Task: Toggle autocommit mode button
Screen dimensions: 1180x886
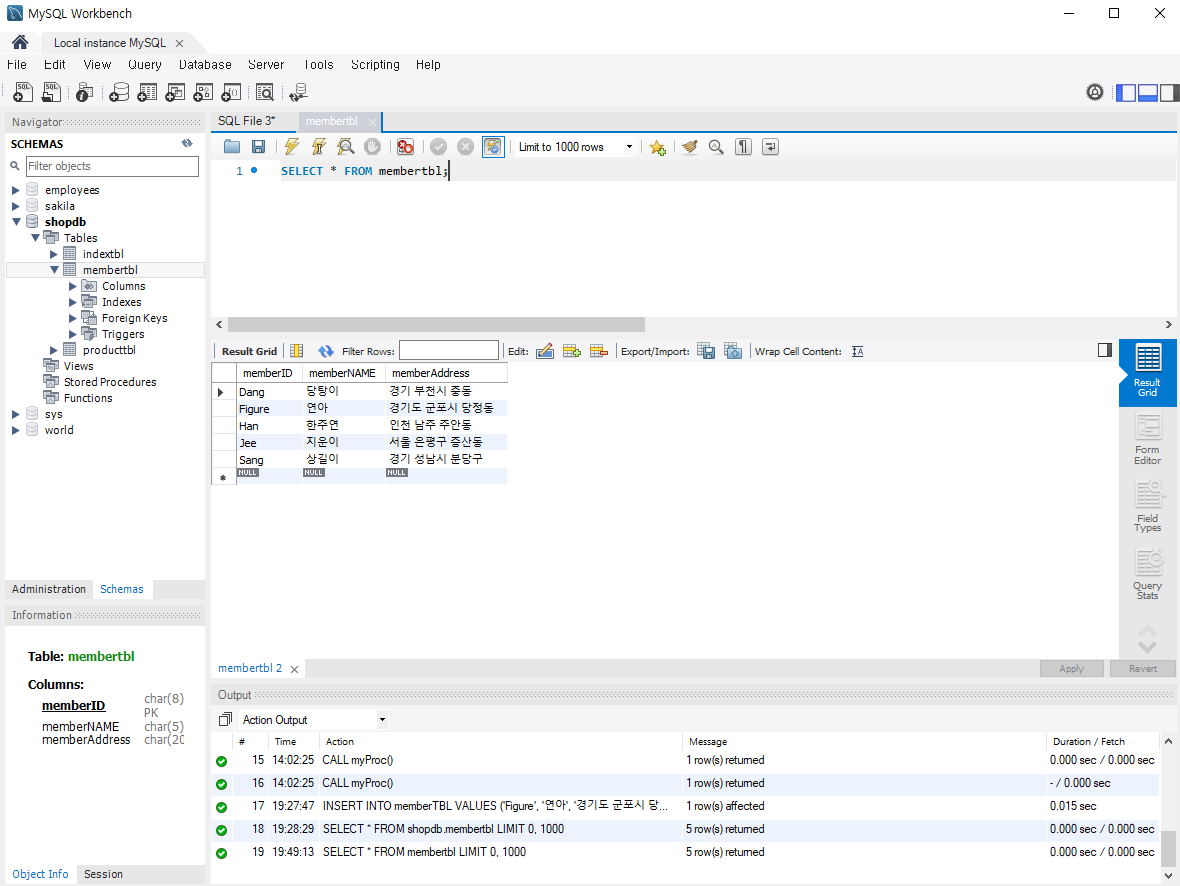Action: pos(493,147)
